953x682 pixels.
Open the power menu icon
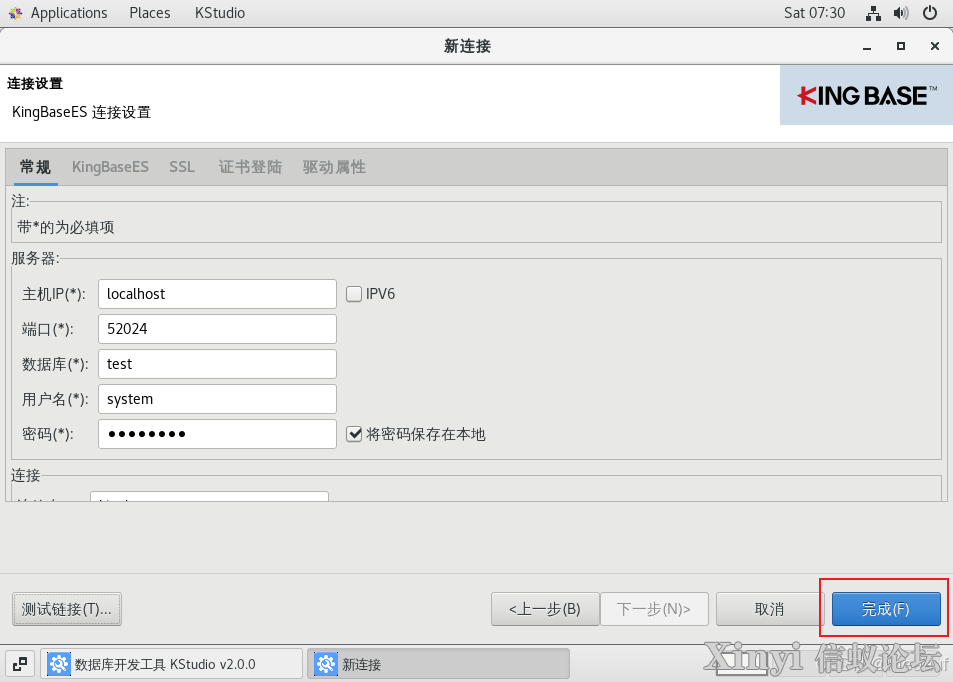coord(930,13)
